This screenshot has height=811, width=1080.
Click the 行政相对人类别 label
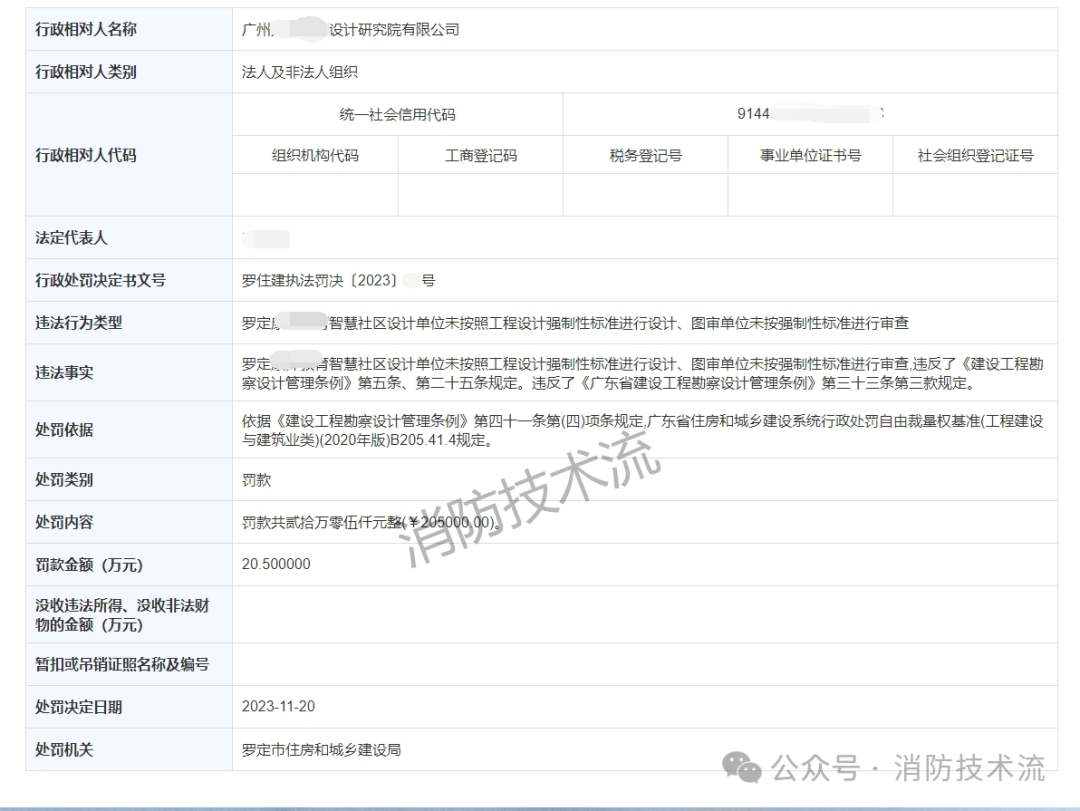(x=86, y=72)
